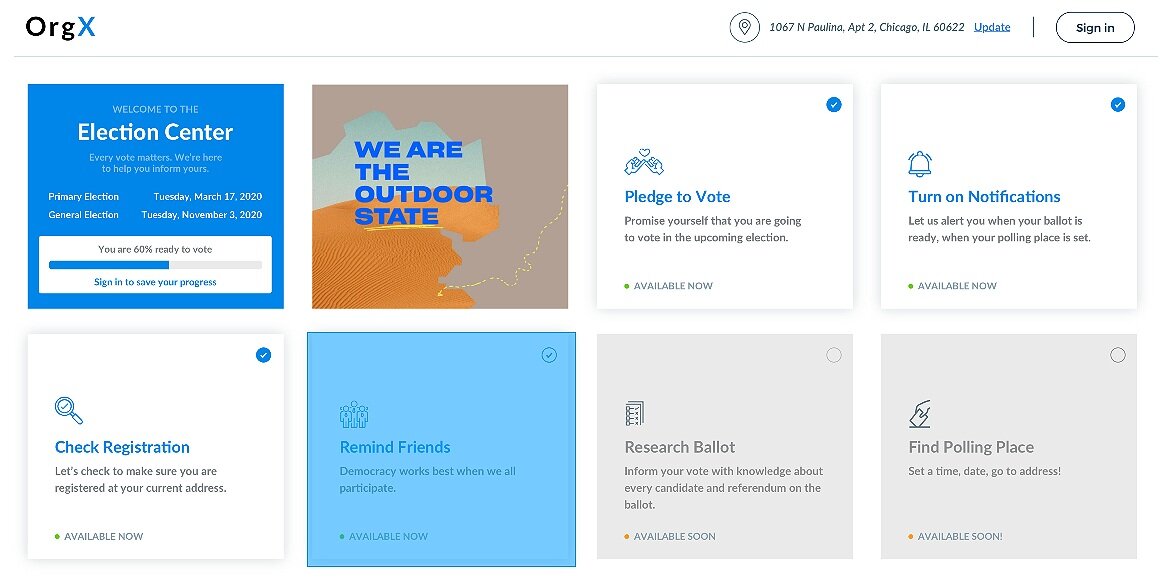
Task: Click 'Tuesday, March 17, 2020' date
Action: click(208, 197)
